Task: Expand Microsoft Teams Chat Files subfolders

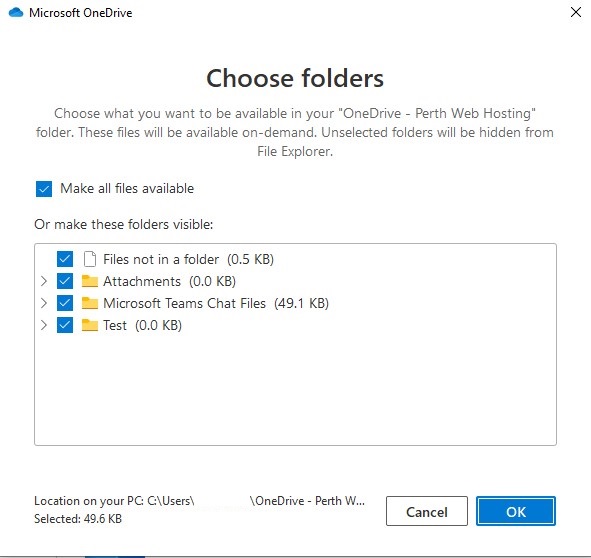Action: pyautogui.click(x=44, y=303)
